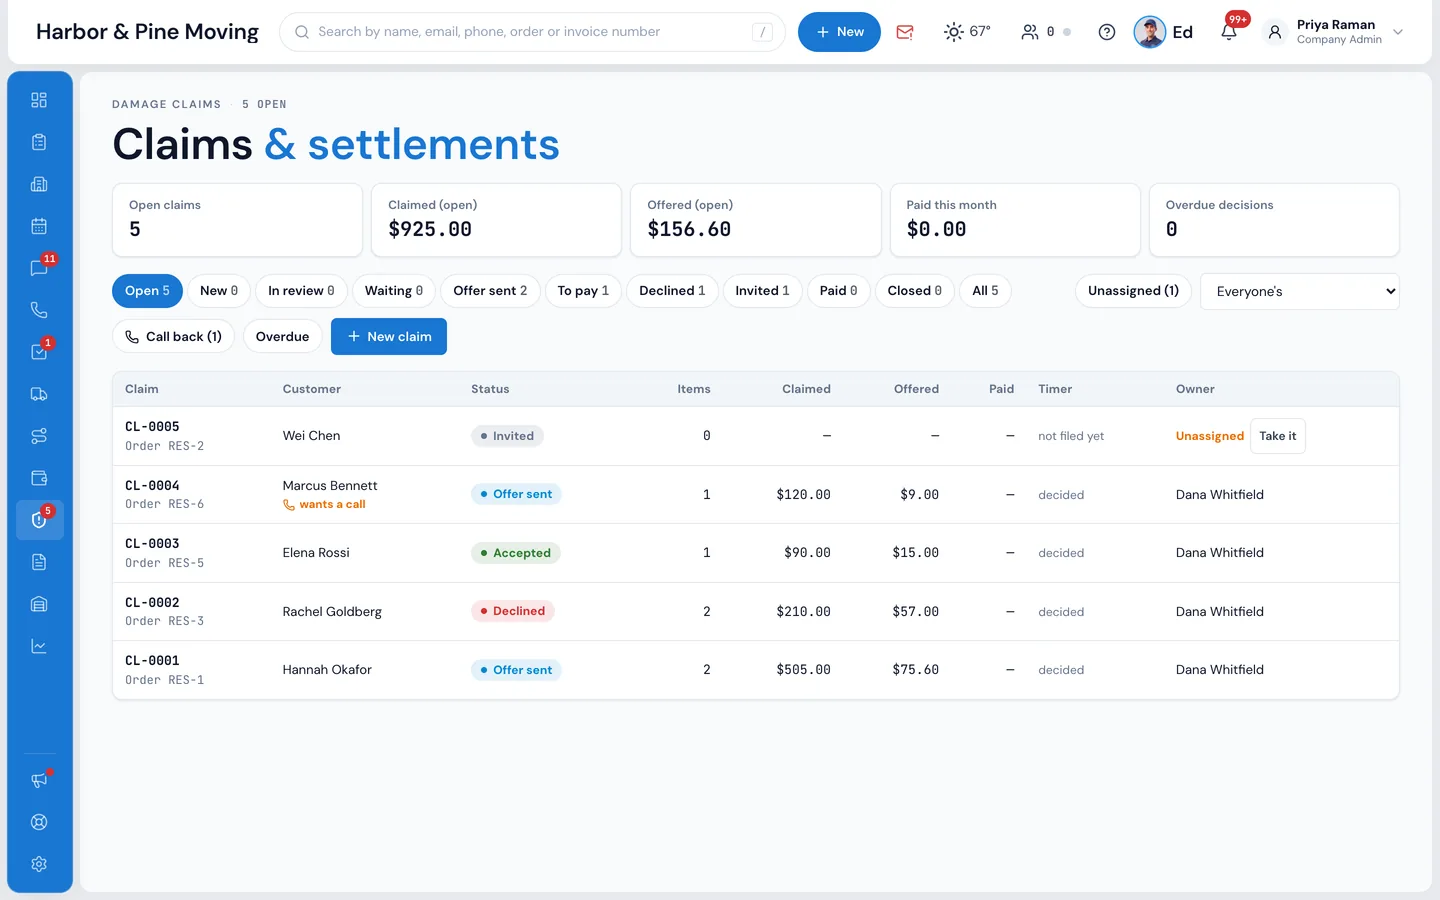Click the New claim button
Viewport: 1440px width, 900px height.
click(389, 337)
